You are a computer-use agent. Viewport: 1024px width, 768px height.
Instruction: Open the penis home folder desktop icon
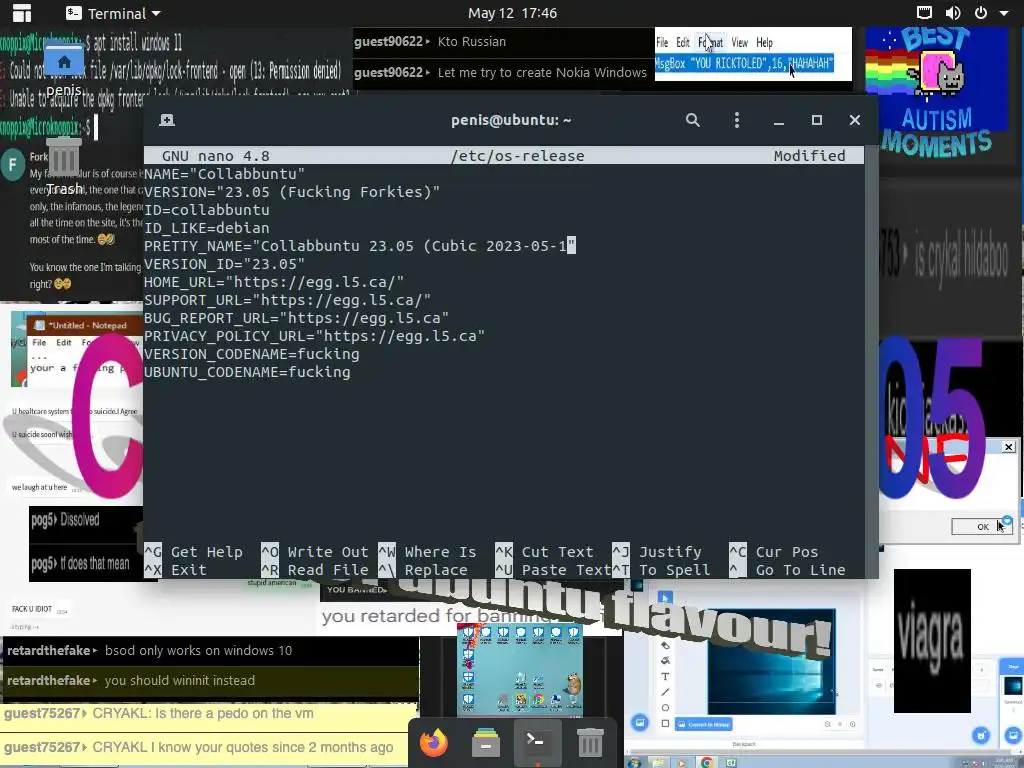point(64,71)
